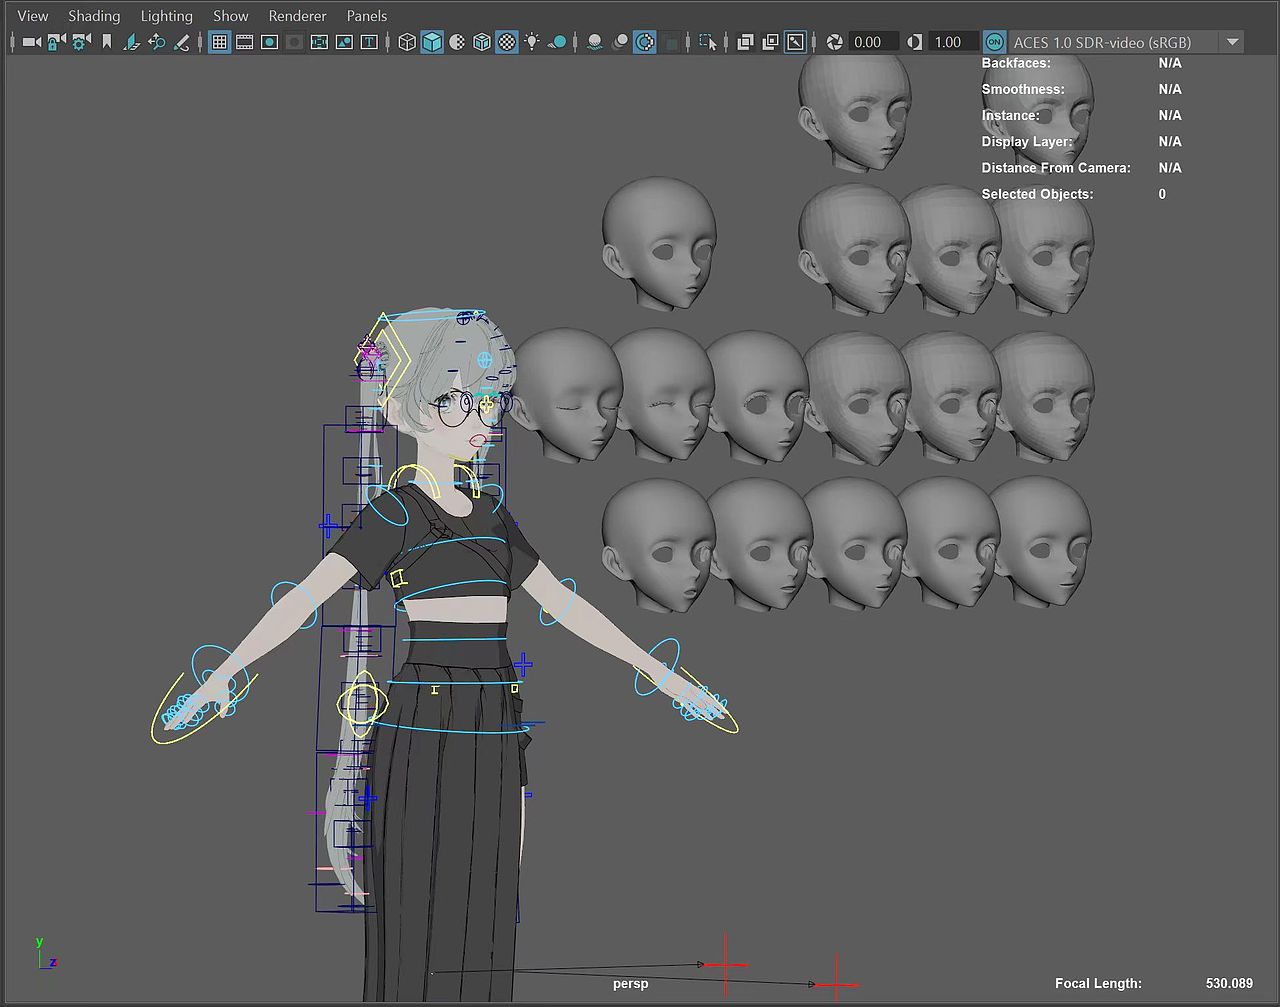Toggle Multisample Anti-aliasing icon
This screenshot has width=1280, height=1007.
[x=645, y=42]
